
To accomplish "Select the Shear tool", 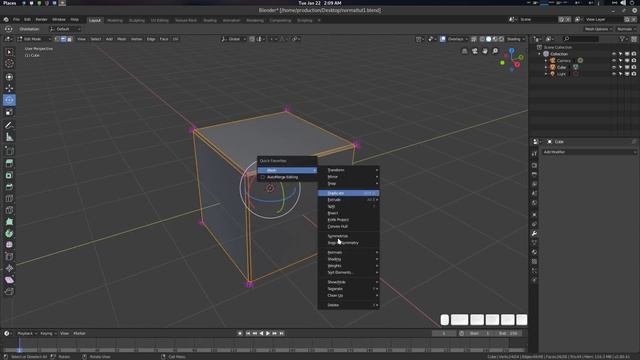I will 9,280.
